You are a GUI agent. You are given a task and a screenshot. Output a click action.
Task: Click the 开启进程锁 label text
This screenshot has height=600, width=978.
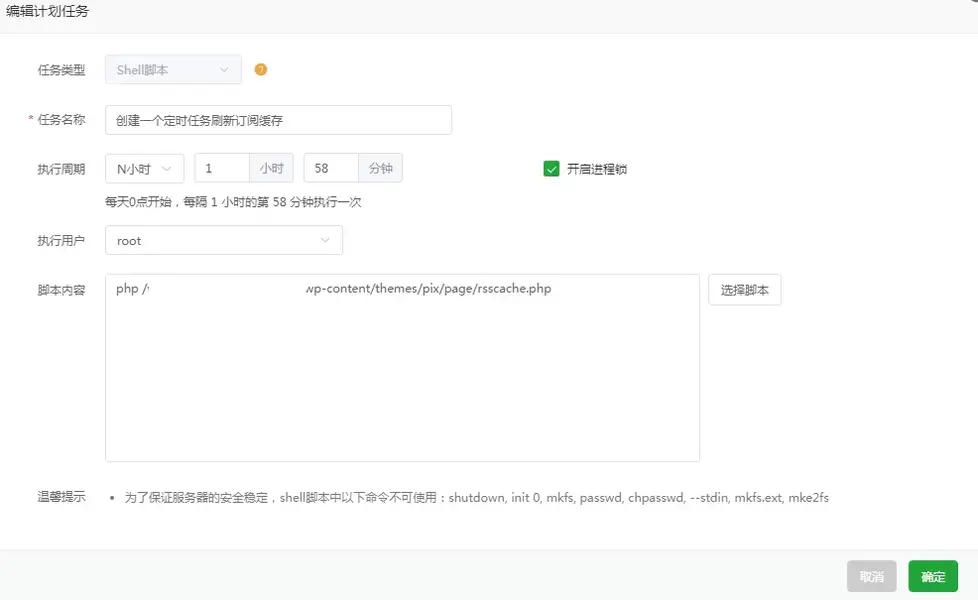point(597,169)
